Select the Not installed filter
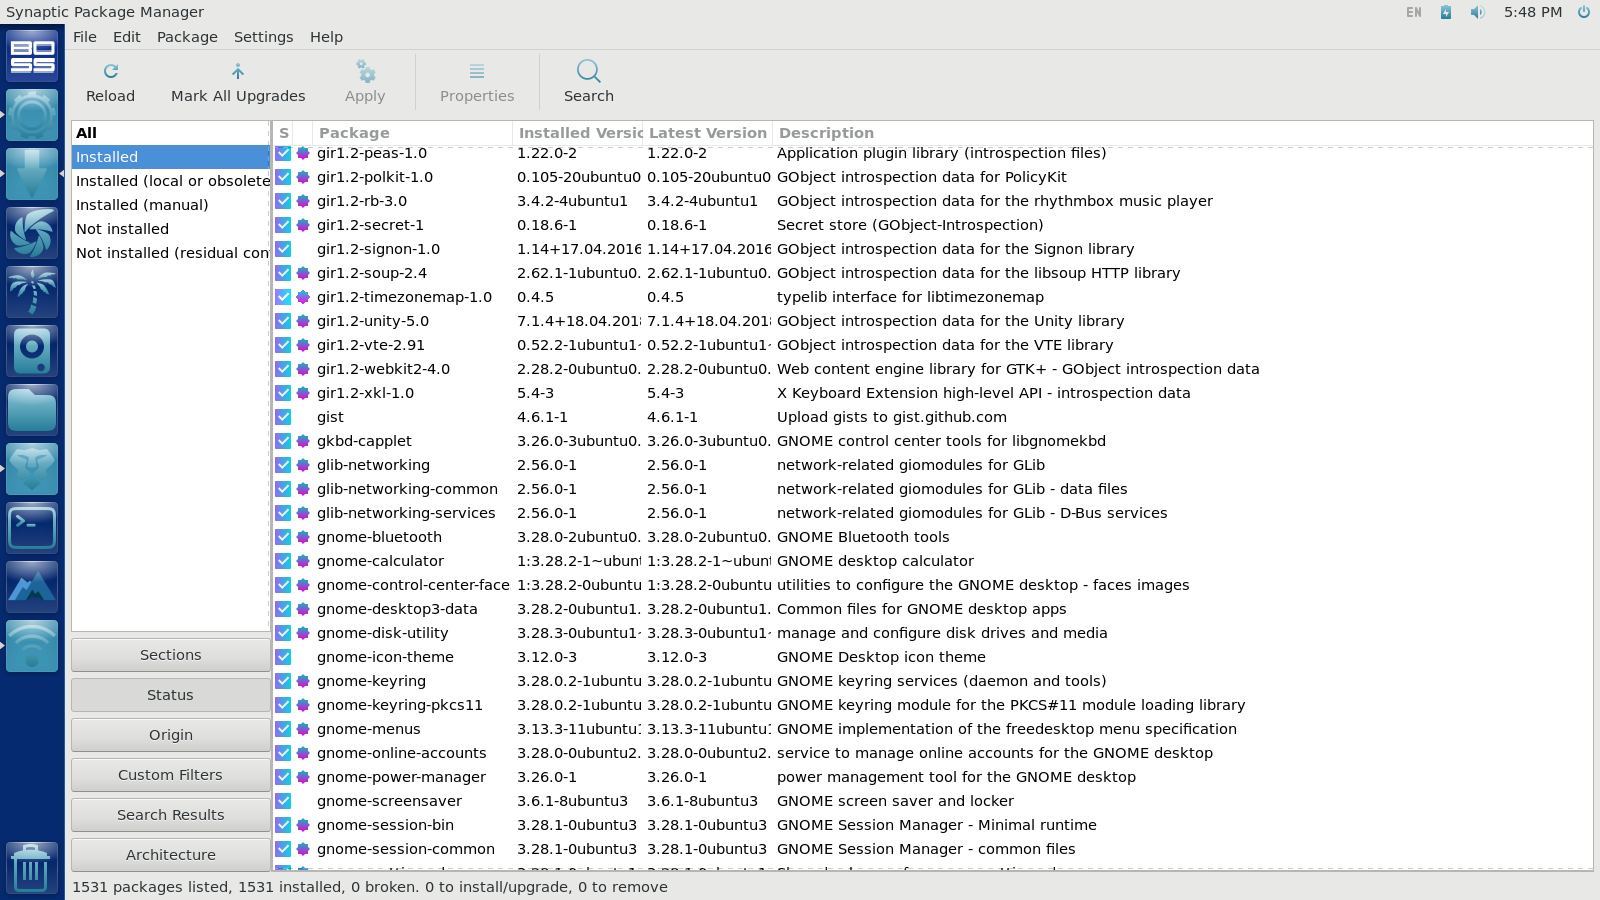 [x=171, y=229]
